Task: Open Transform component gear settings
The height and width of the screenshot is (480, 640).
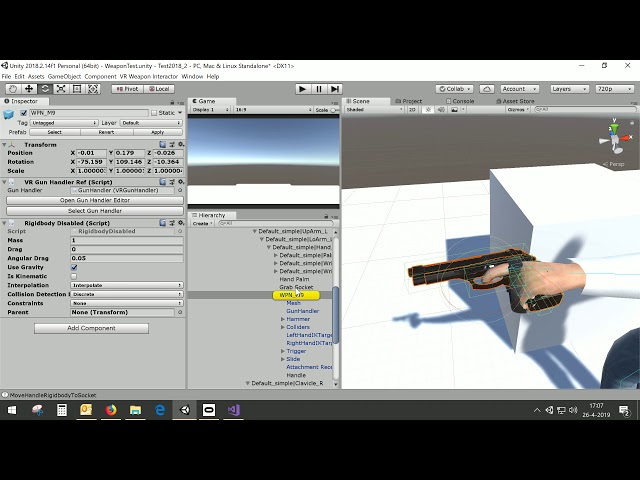Action: pos(181,144)
